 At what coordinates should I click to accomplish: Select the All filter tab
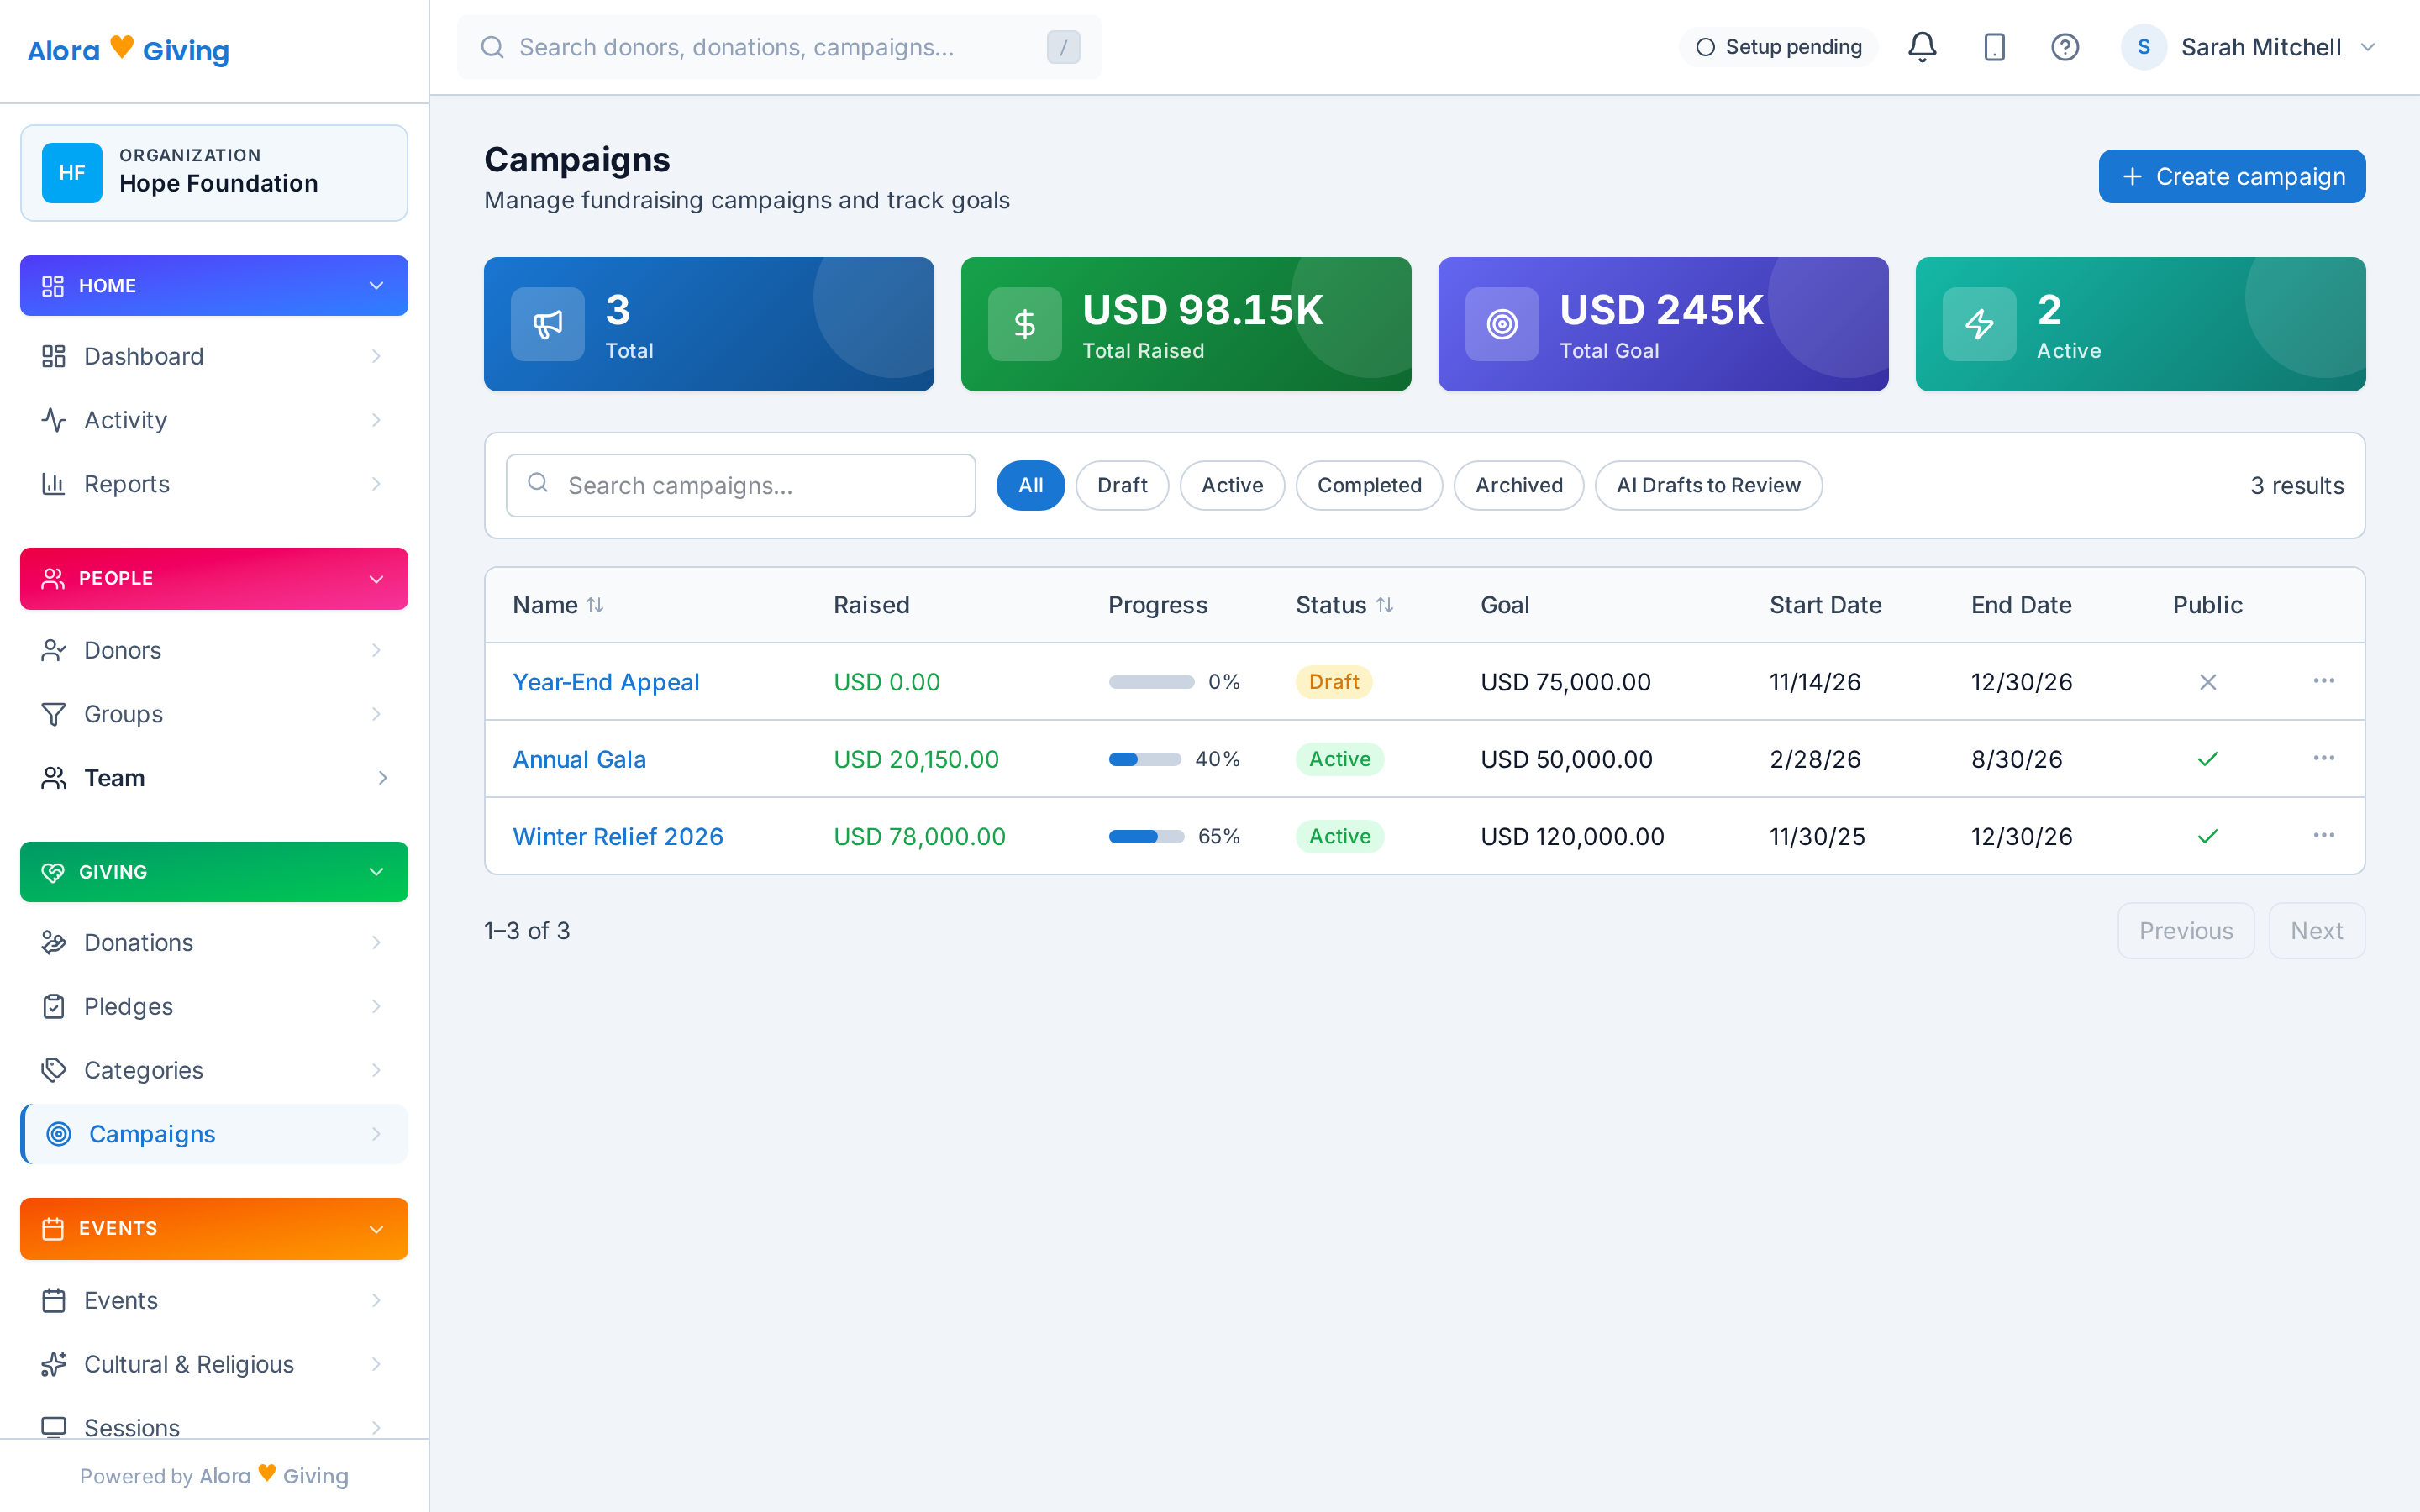click(x=1030, y=485)
